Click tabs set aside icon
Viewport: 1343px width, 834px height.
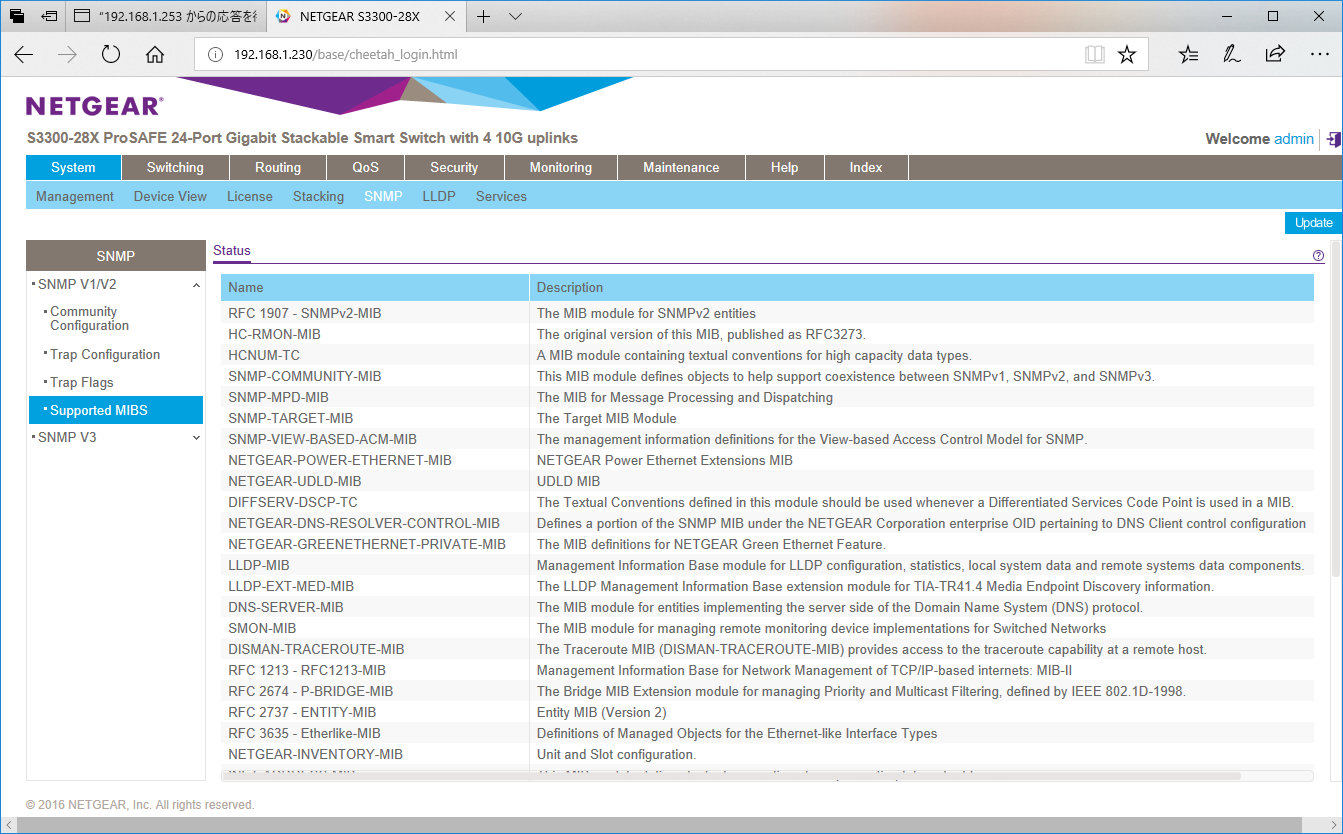pos(17,16)
